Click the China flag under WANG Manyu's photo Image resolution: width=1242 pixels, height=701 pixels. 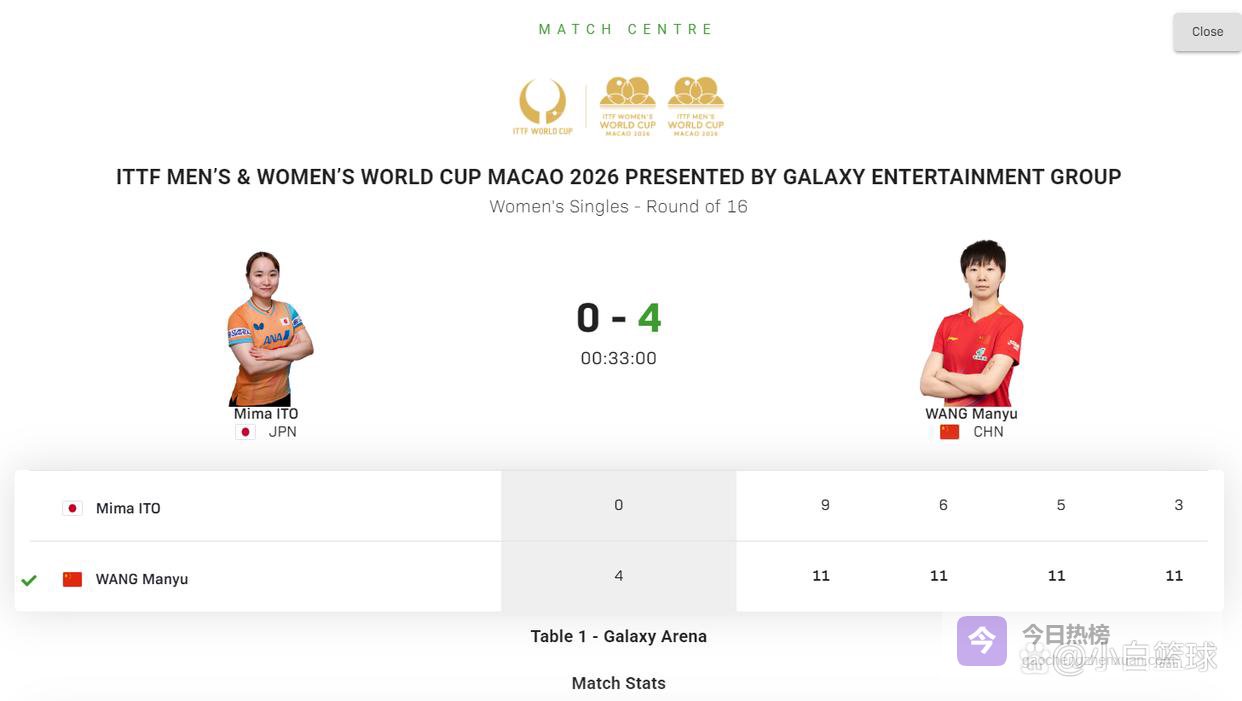[949, 432]
